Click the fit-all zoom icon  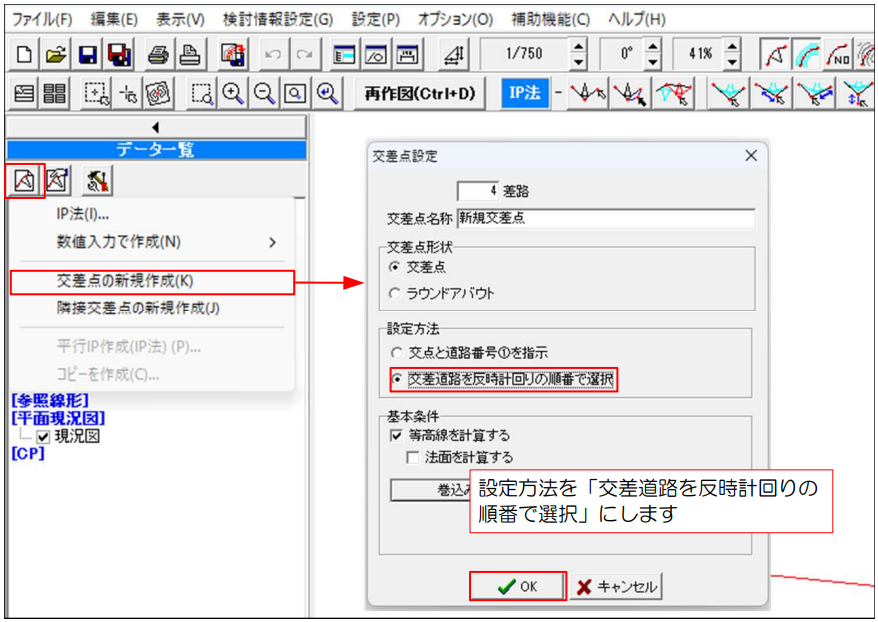(295, 93)
